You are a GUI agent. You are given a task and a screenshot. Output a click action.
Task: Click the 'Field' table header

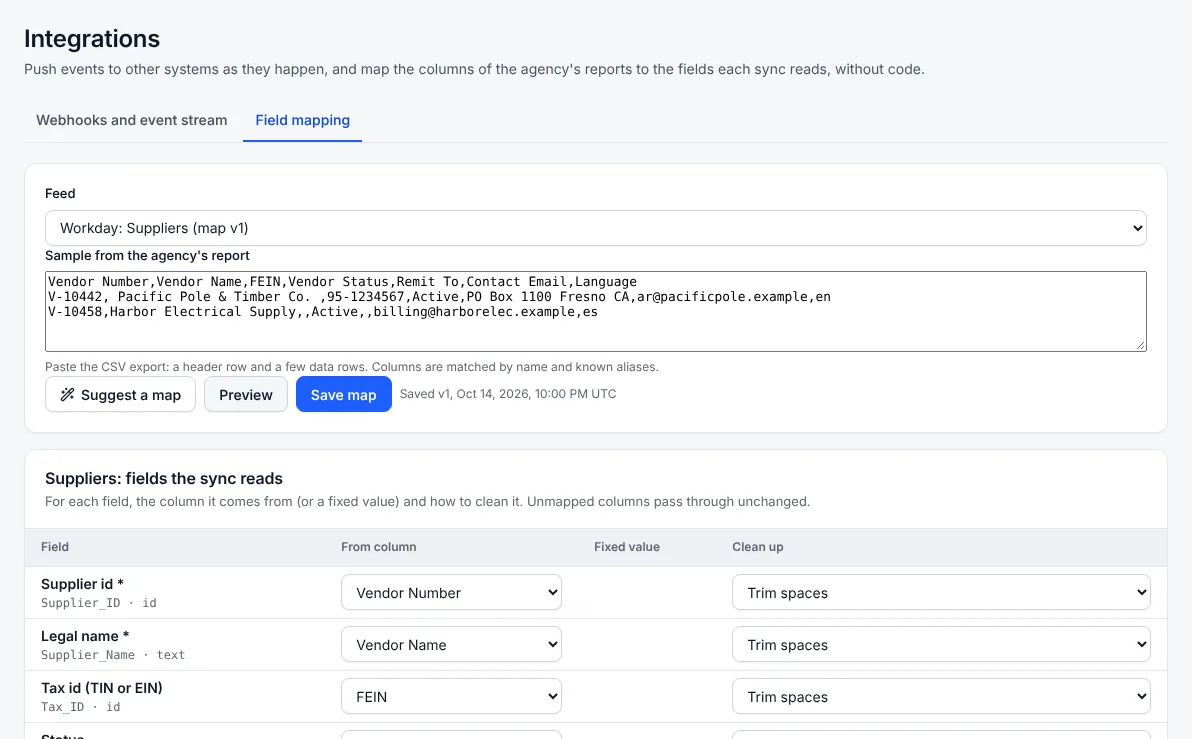click(55, 547)
